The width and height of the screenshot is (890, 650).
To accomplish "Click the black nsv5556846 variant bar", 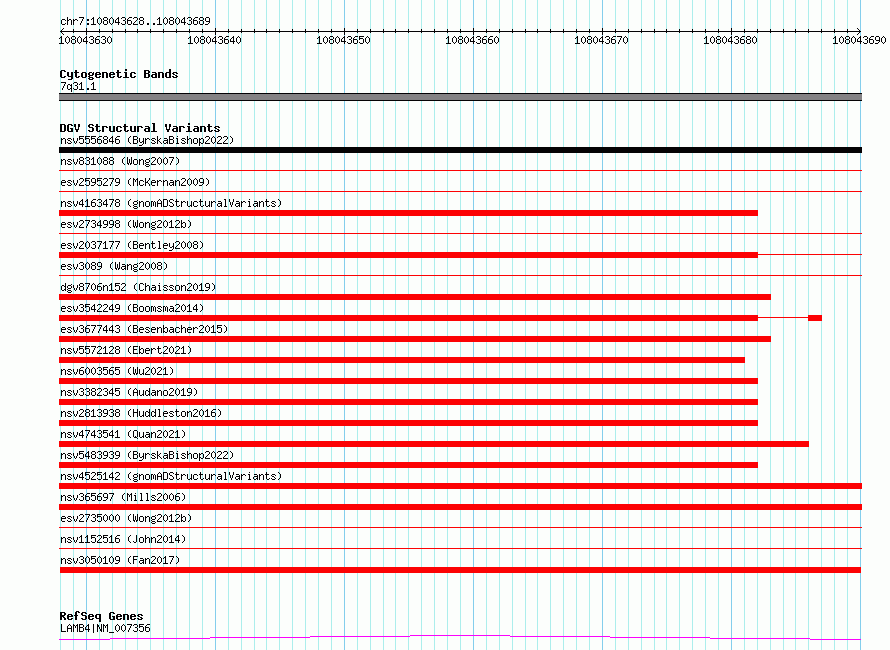I will click(460, 150).
